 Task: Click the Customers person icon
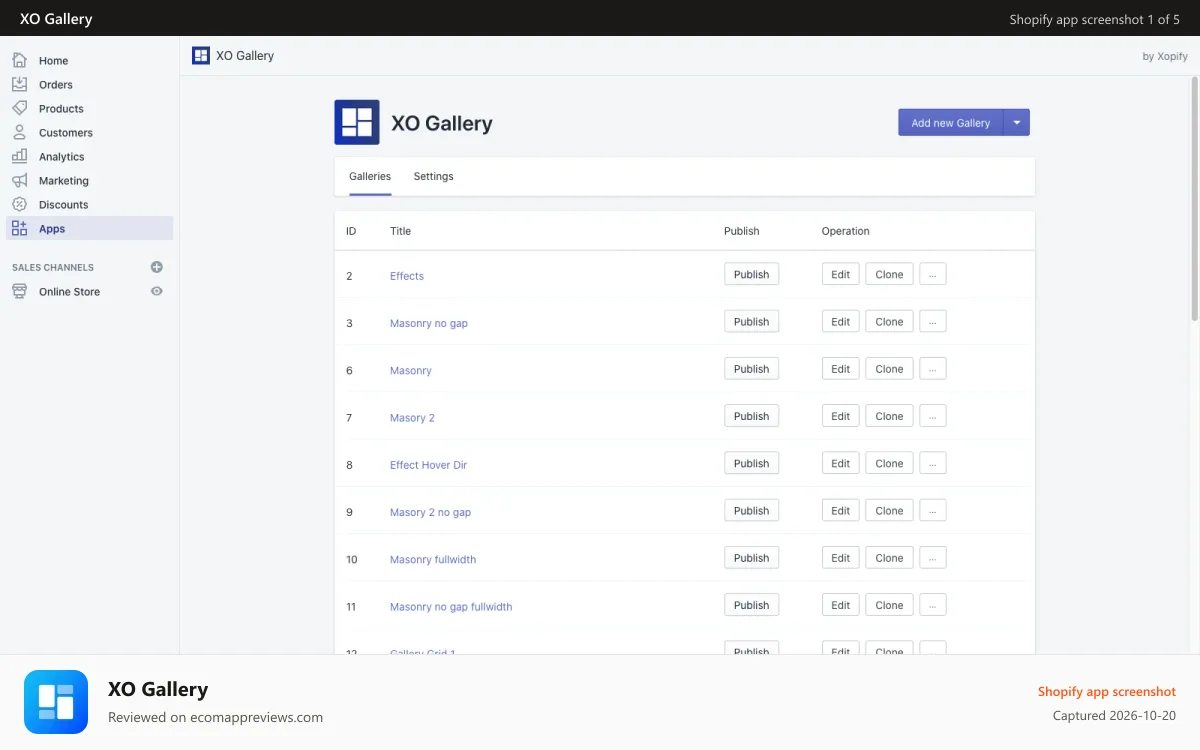(19, 132)
